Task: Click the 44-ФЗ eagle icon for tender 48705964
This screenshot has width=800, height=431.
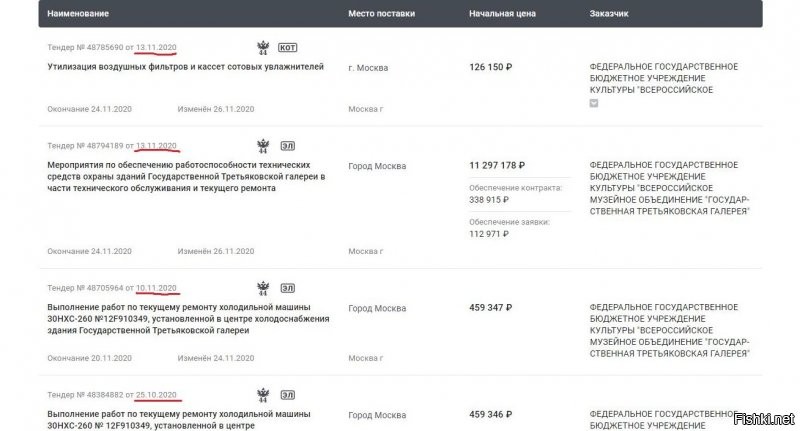Action: coord(263,288)
